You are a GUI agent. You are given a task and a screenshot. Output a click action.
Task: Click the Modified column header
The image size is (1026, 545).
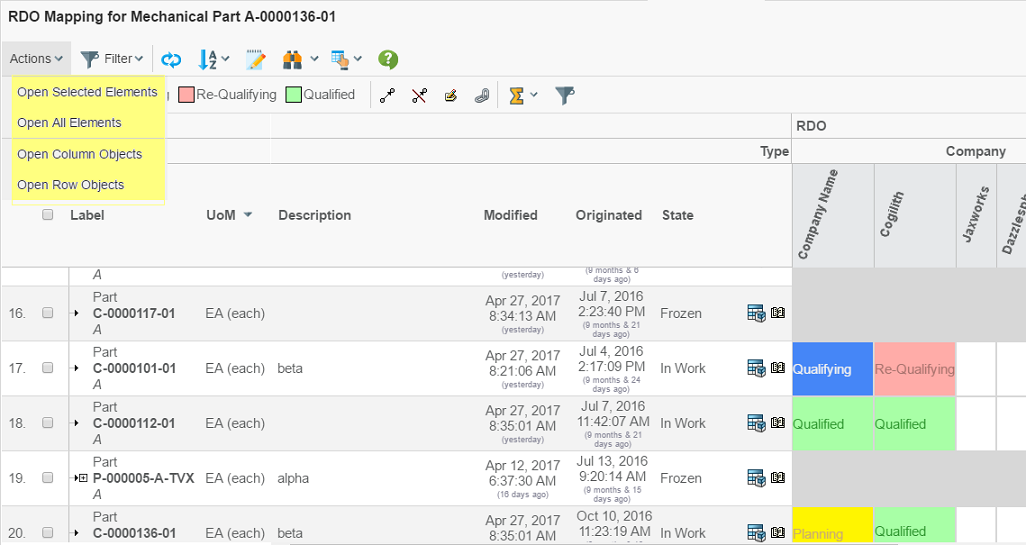(510, 215)
